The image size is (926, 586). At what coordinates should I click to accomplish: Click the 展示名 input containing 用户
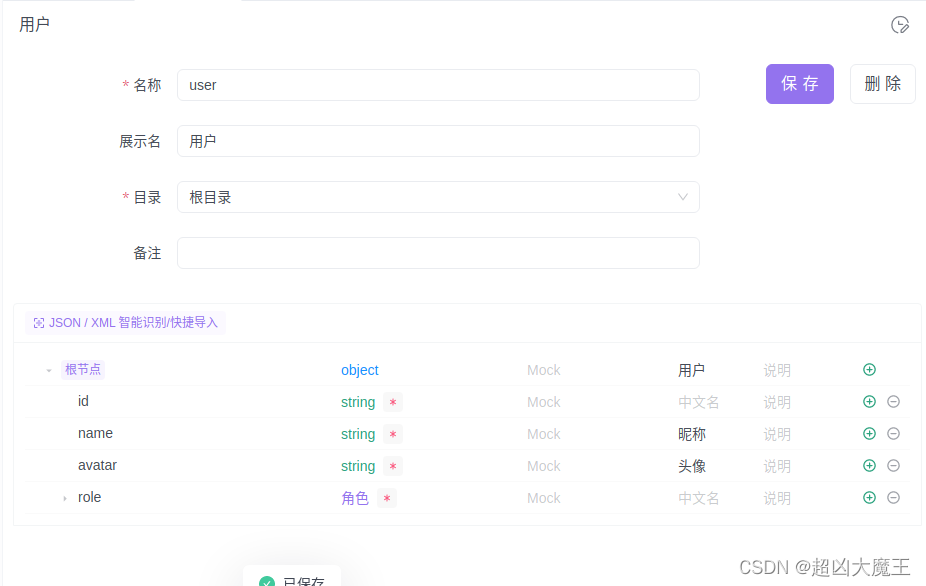(x=438, y=141)
